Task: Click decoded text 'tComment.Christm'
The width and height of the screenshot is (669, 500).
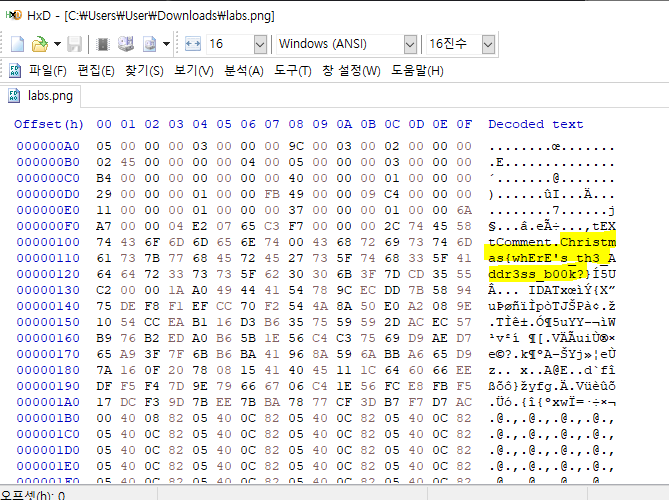Action: pos(552,242)
